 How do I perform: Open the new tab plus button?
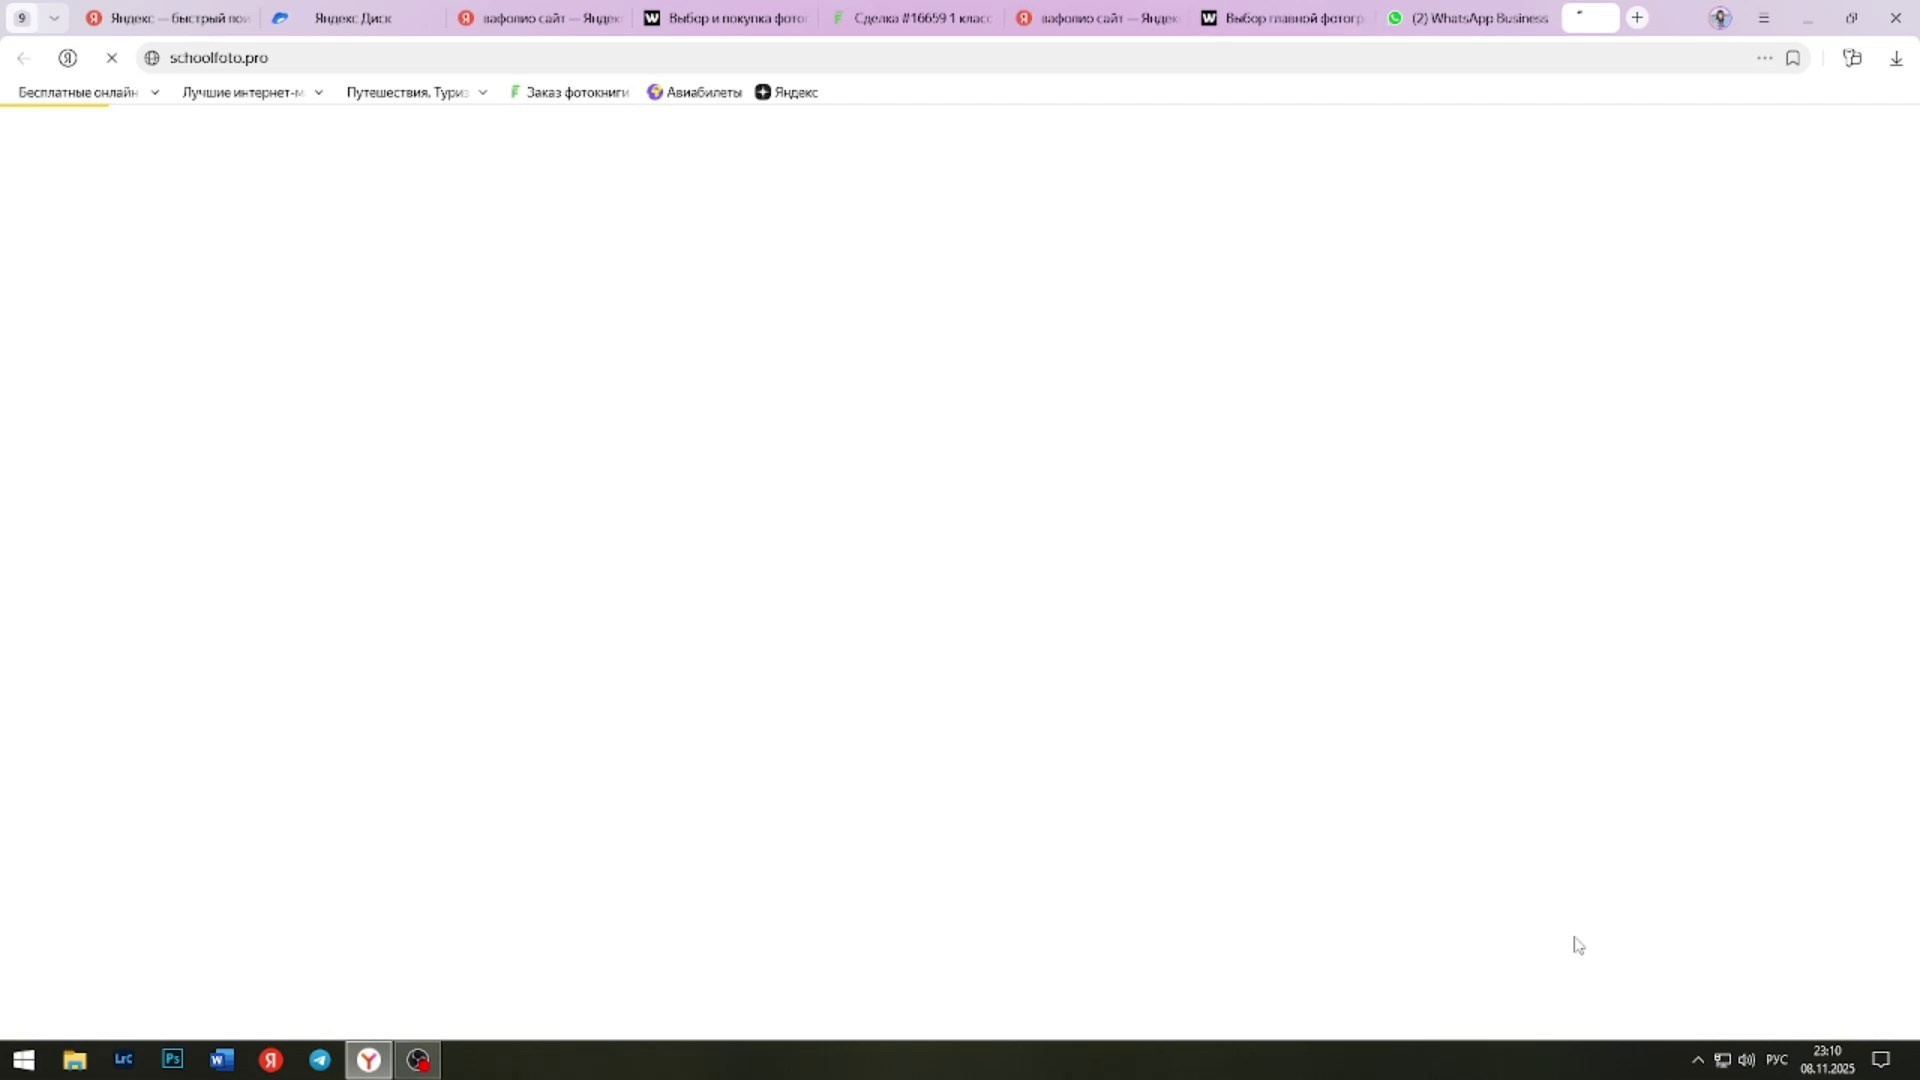1637,18
